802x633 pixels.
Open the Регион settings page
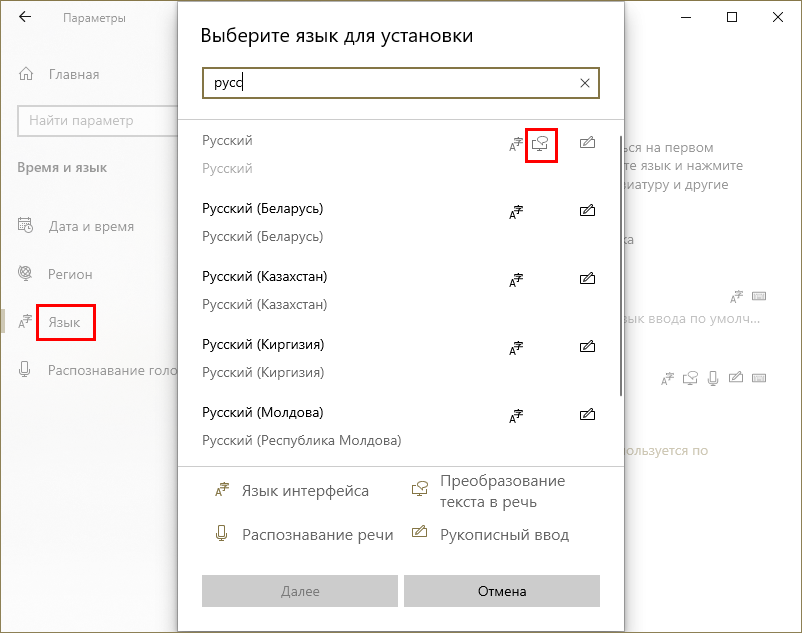(70, 274)
